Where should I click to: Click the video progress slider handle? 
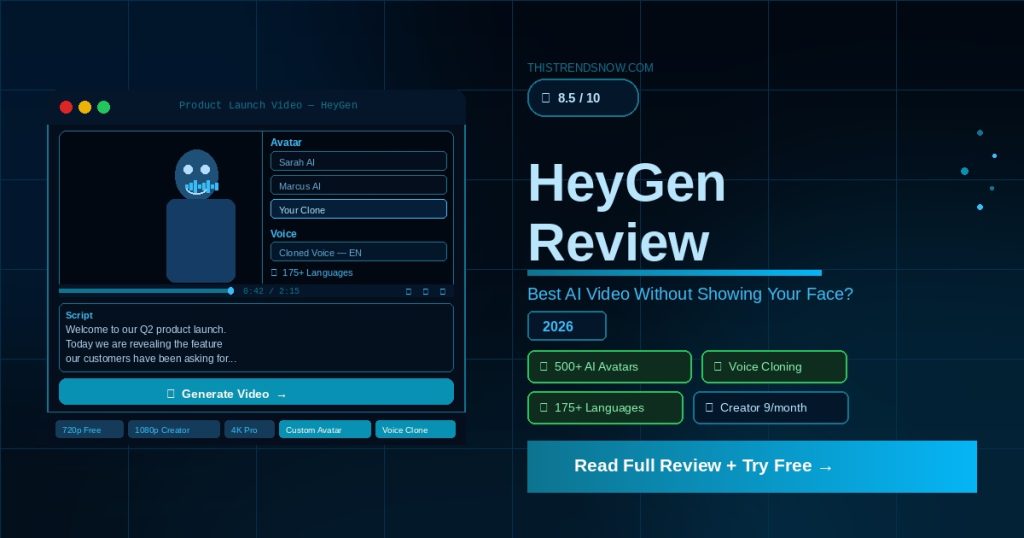(x=231, y=291)
